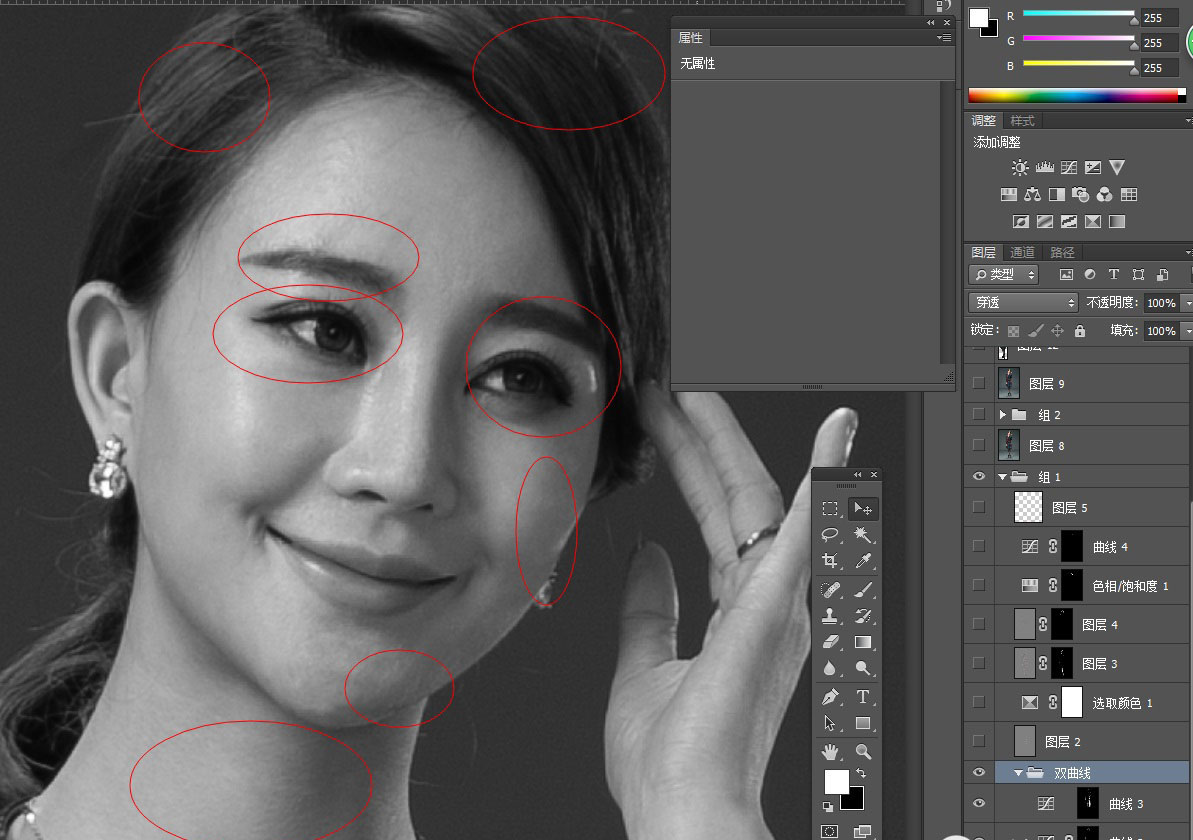Collapse the 双曲线 group
1193x840 pixels.
1019,773
